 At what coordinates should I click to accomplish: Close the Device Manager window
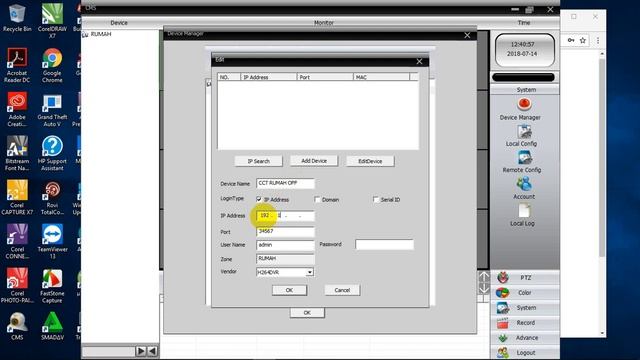(x=467, y=36)
